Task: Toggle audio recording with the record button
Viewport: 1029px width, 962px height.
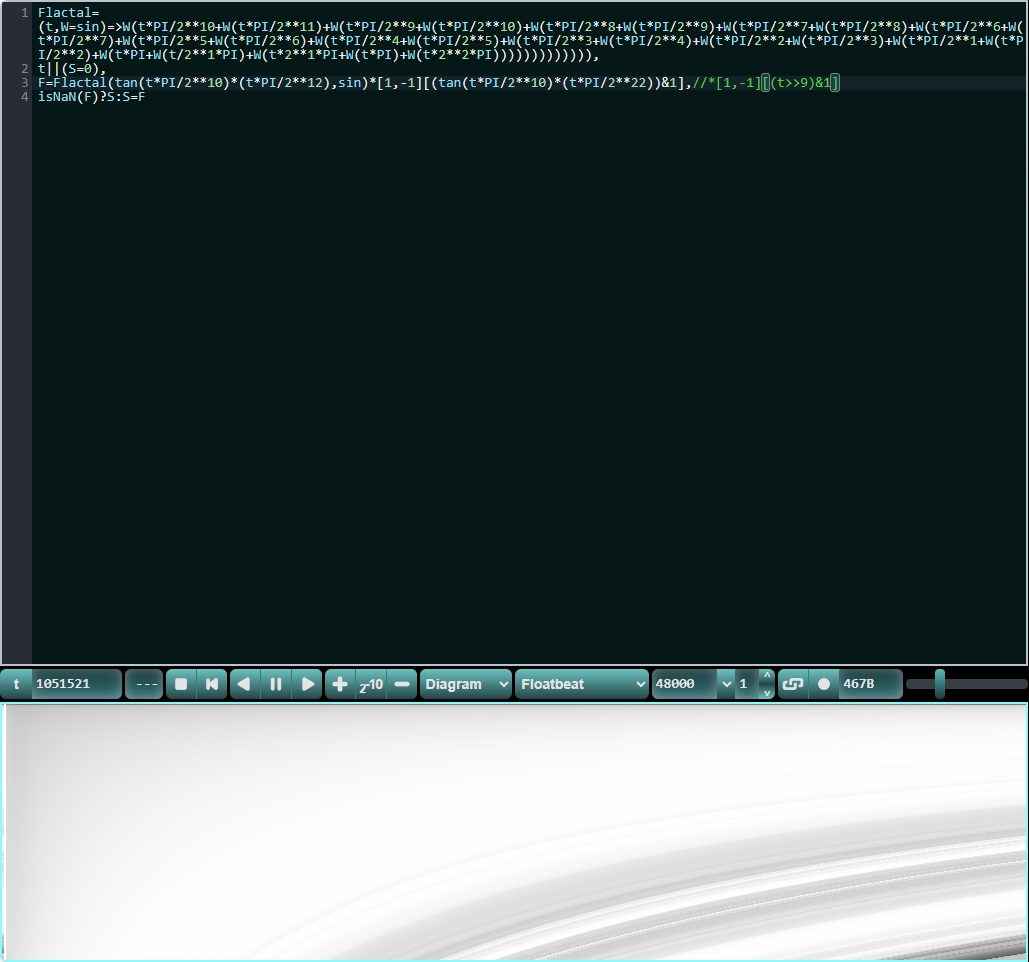Action: point(824,684)
